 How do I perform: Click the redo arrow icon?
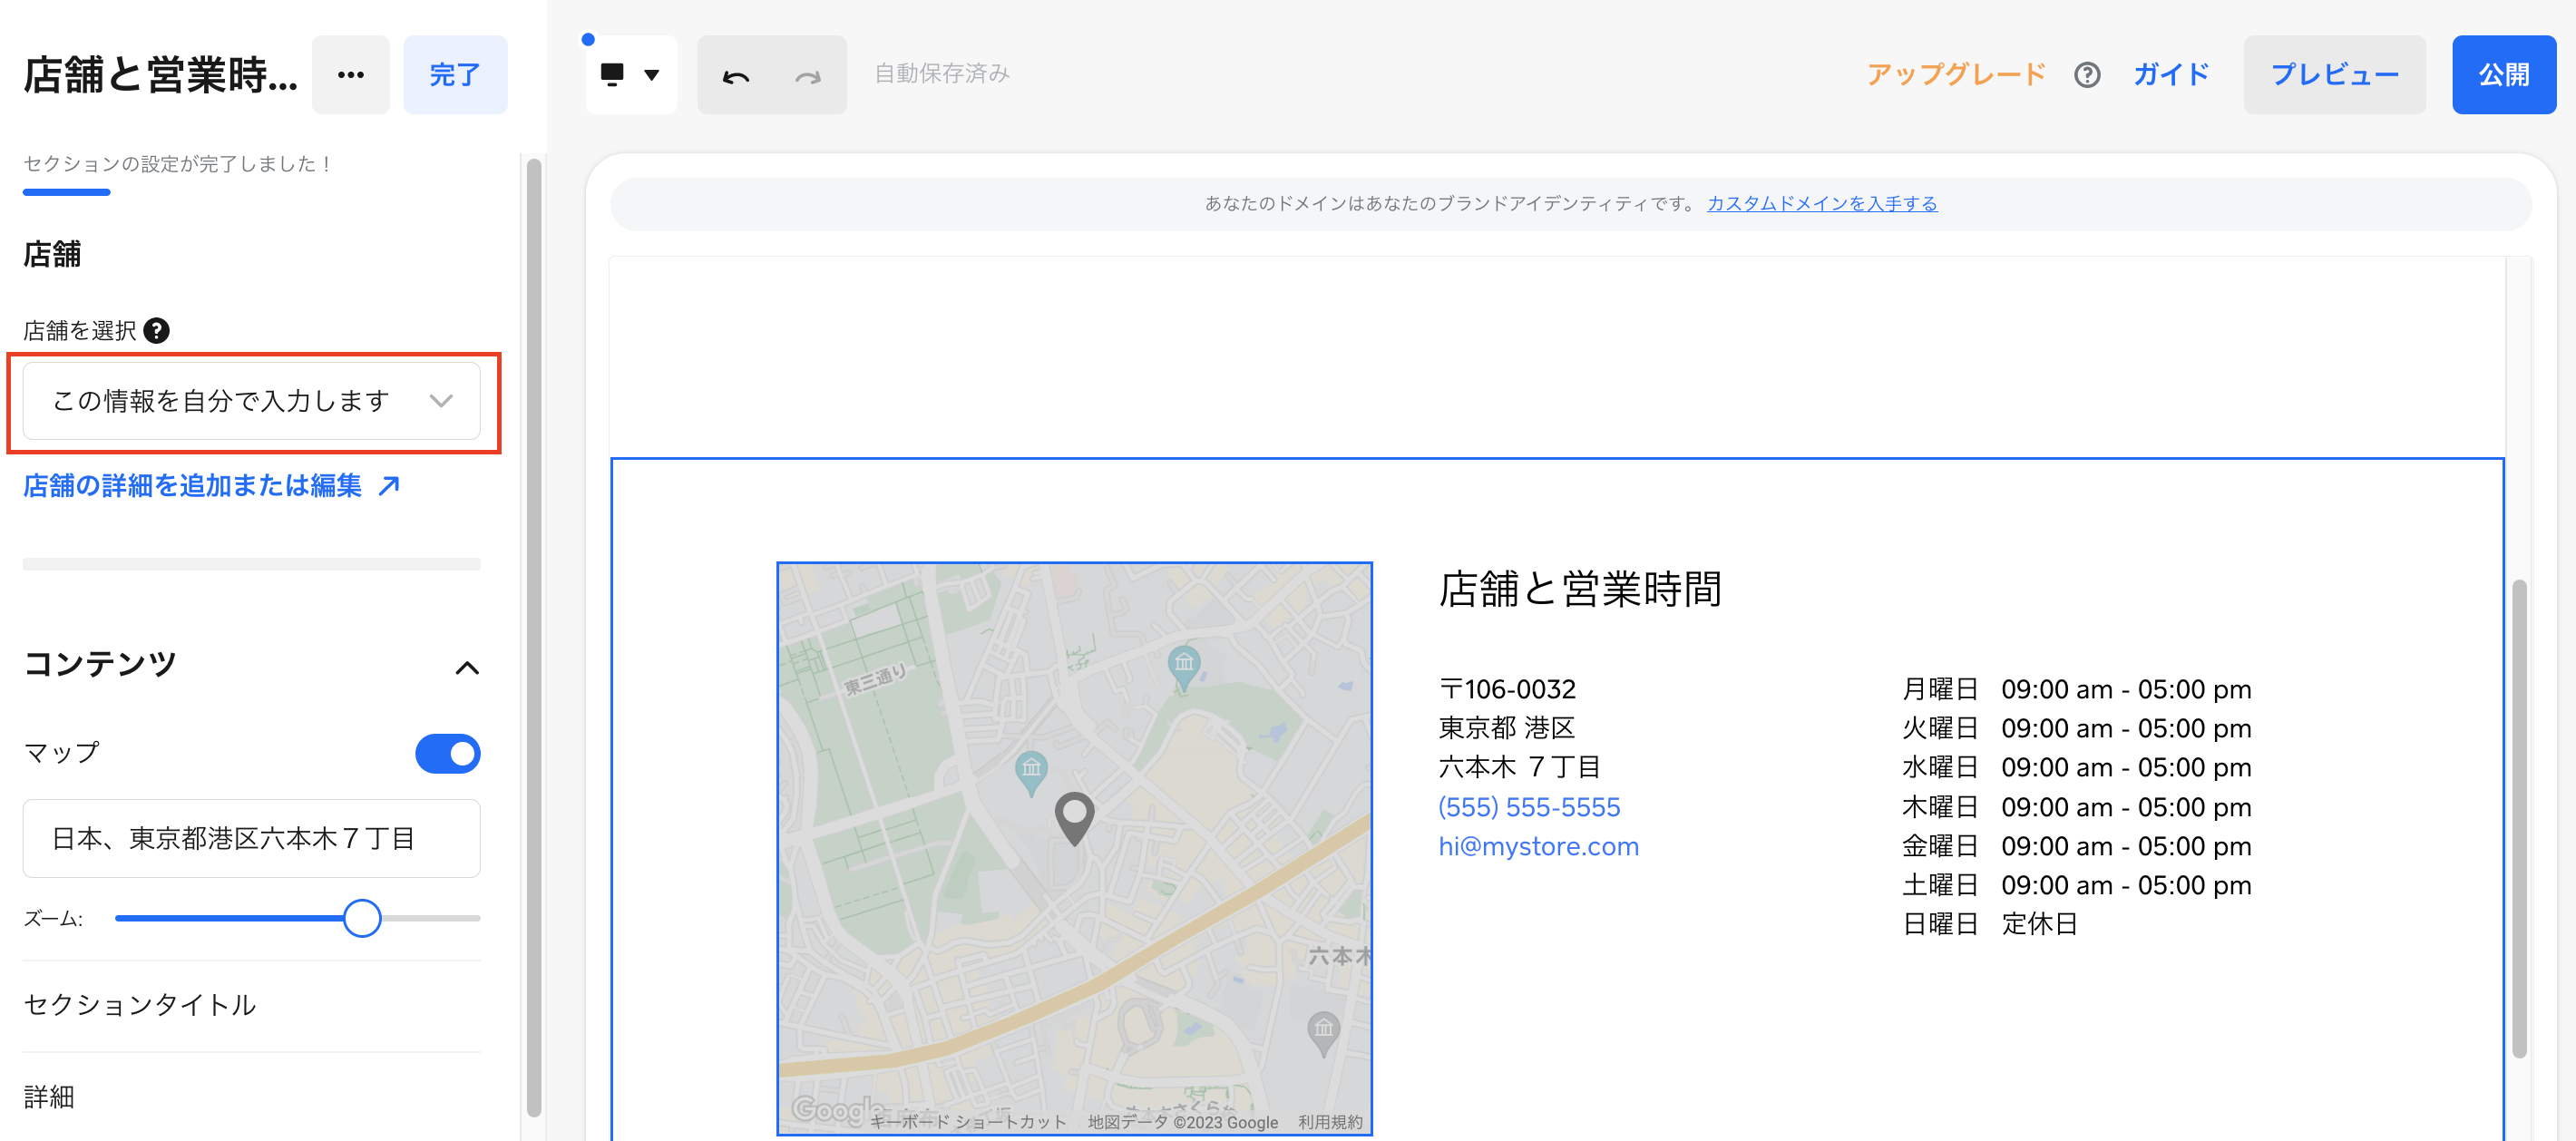point(807,76)
